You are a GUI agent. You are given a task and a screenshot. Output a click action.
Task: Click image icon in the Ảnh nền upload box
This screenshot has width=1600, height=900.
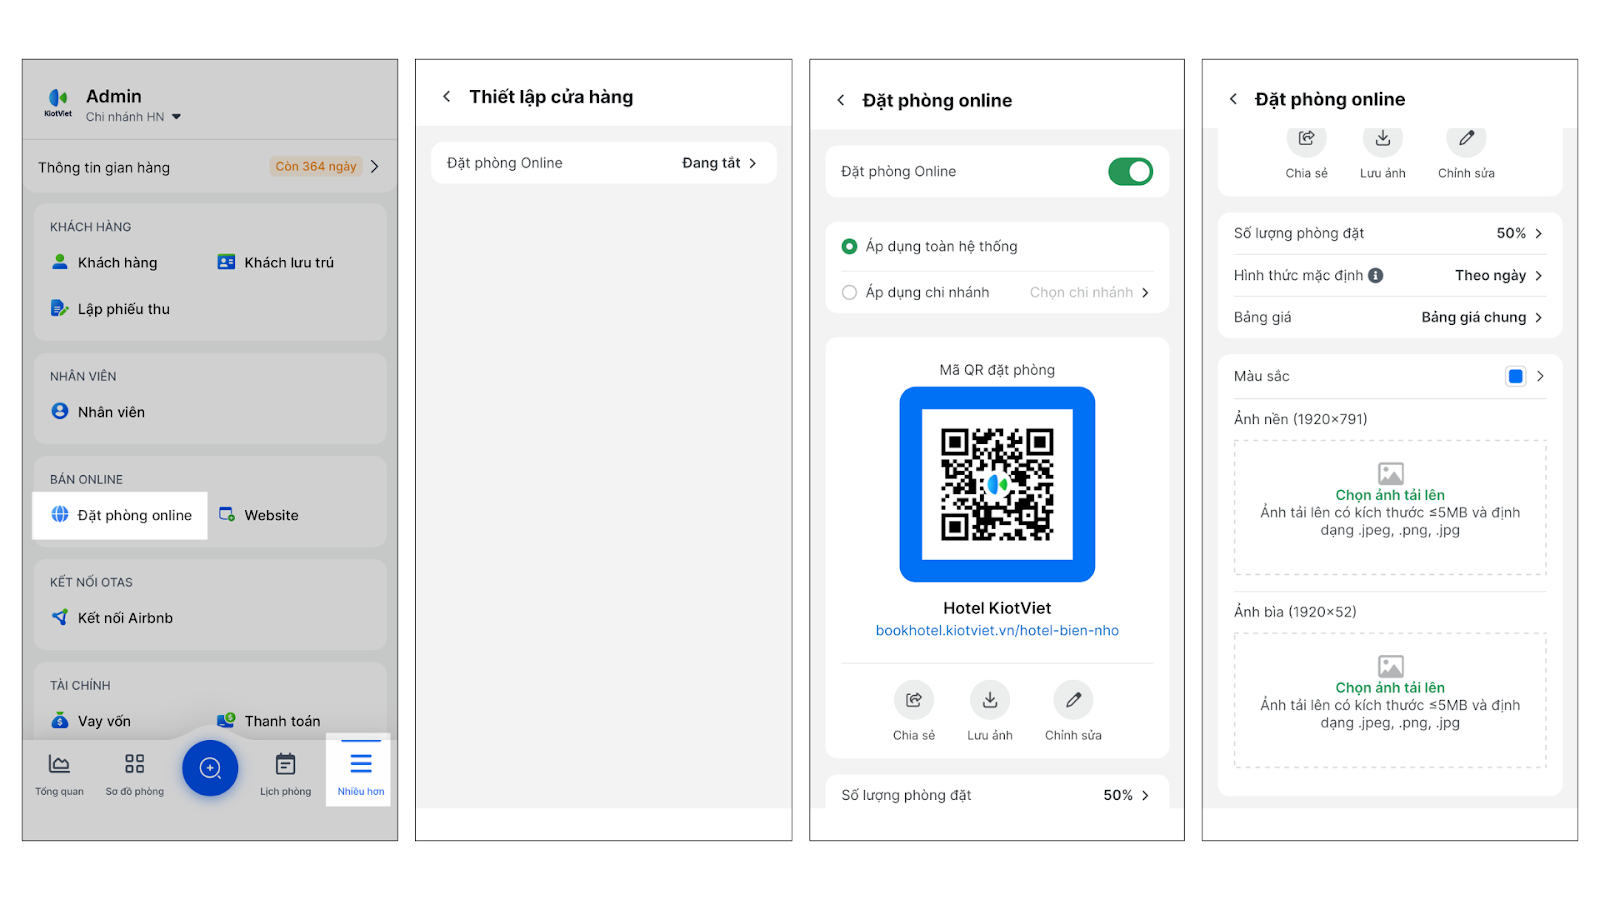point(1390,473)
